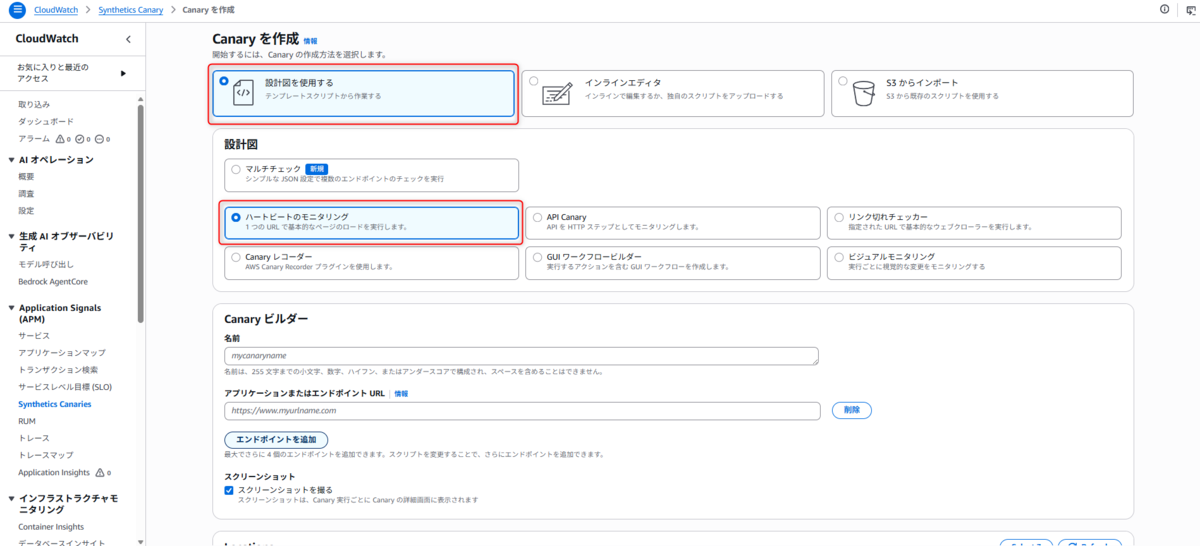The width and height of the screenshot is (1200, 546).
Task: Click the pencil editor icon for インラインエディタ
Action: pos(556,93)
